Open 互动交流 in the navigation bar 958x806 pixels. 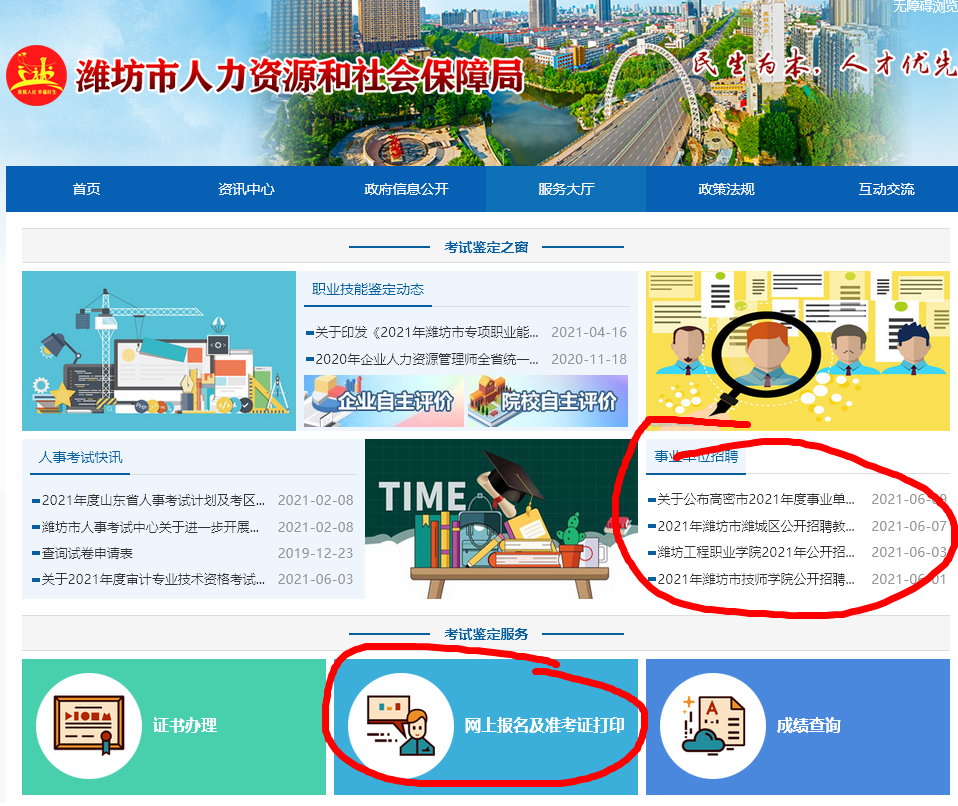point(886,189)
